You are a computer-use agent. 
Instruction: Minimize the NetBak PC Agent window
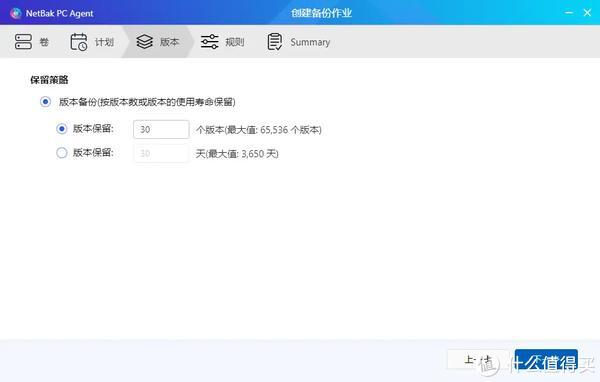pos(569,13)
